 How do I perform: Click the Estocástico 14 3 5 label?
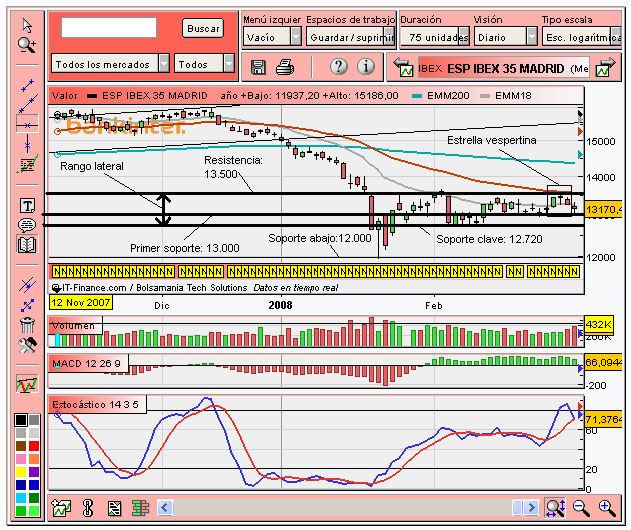(x=97, y=404)
